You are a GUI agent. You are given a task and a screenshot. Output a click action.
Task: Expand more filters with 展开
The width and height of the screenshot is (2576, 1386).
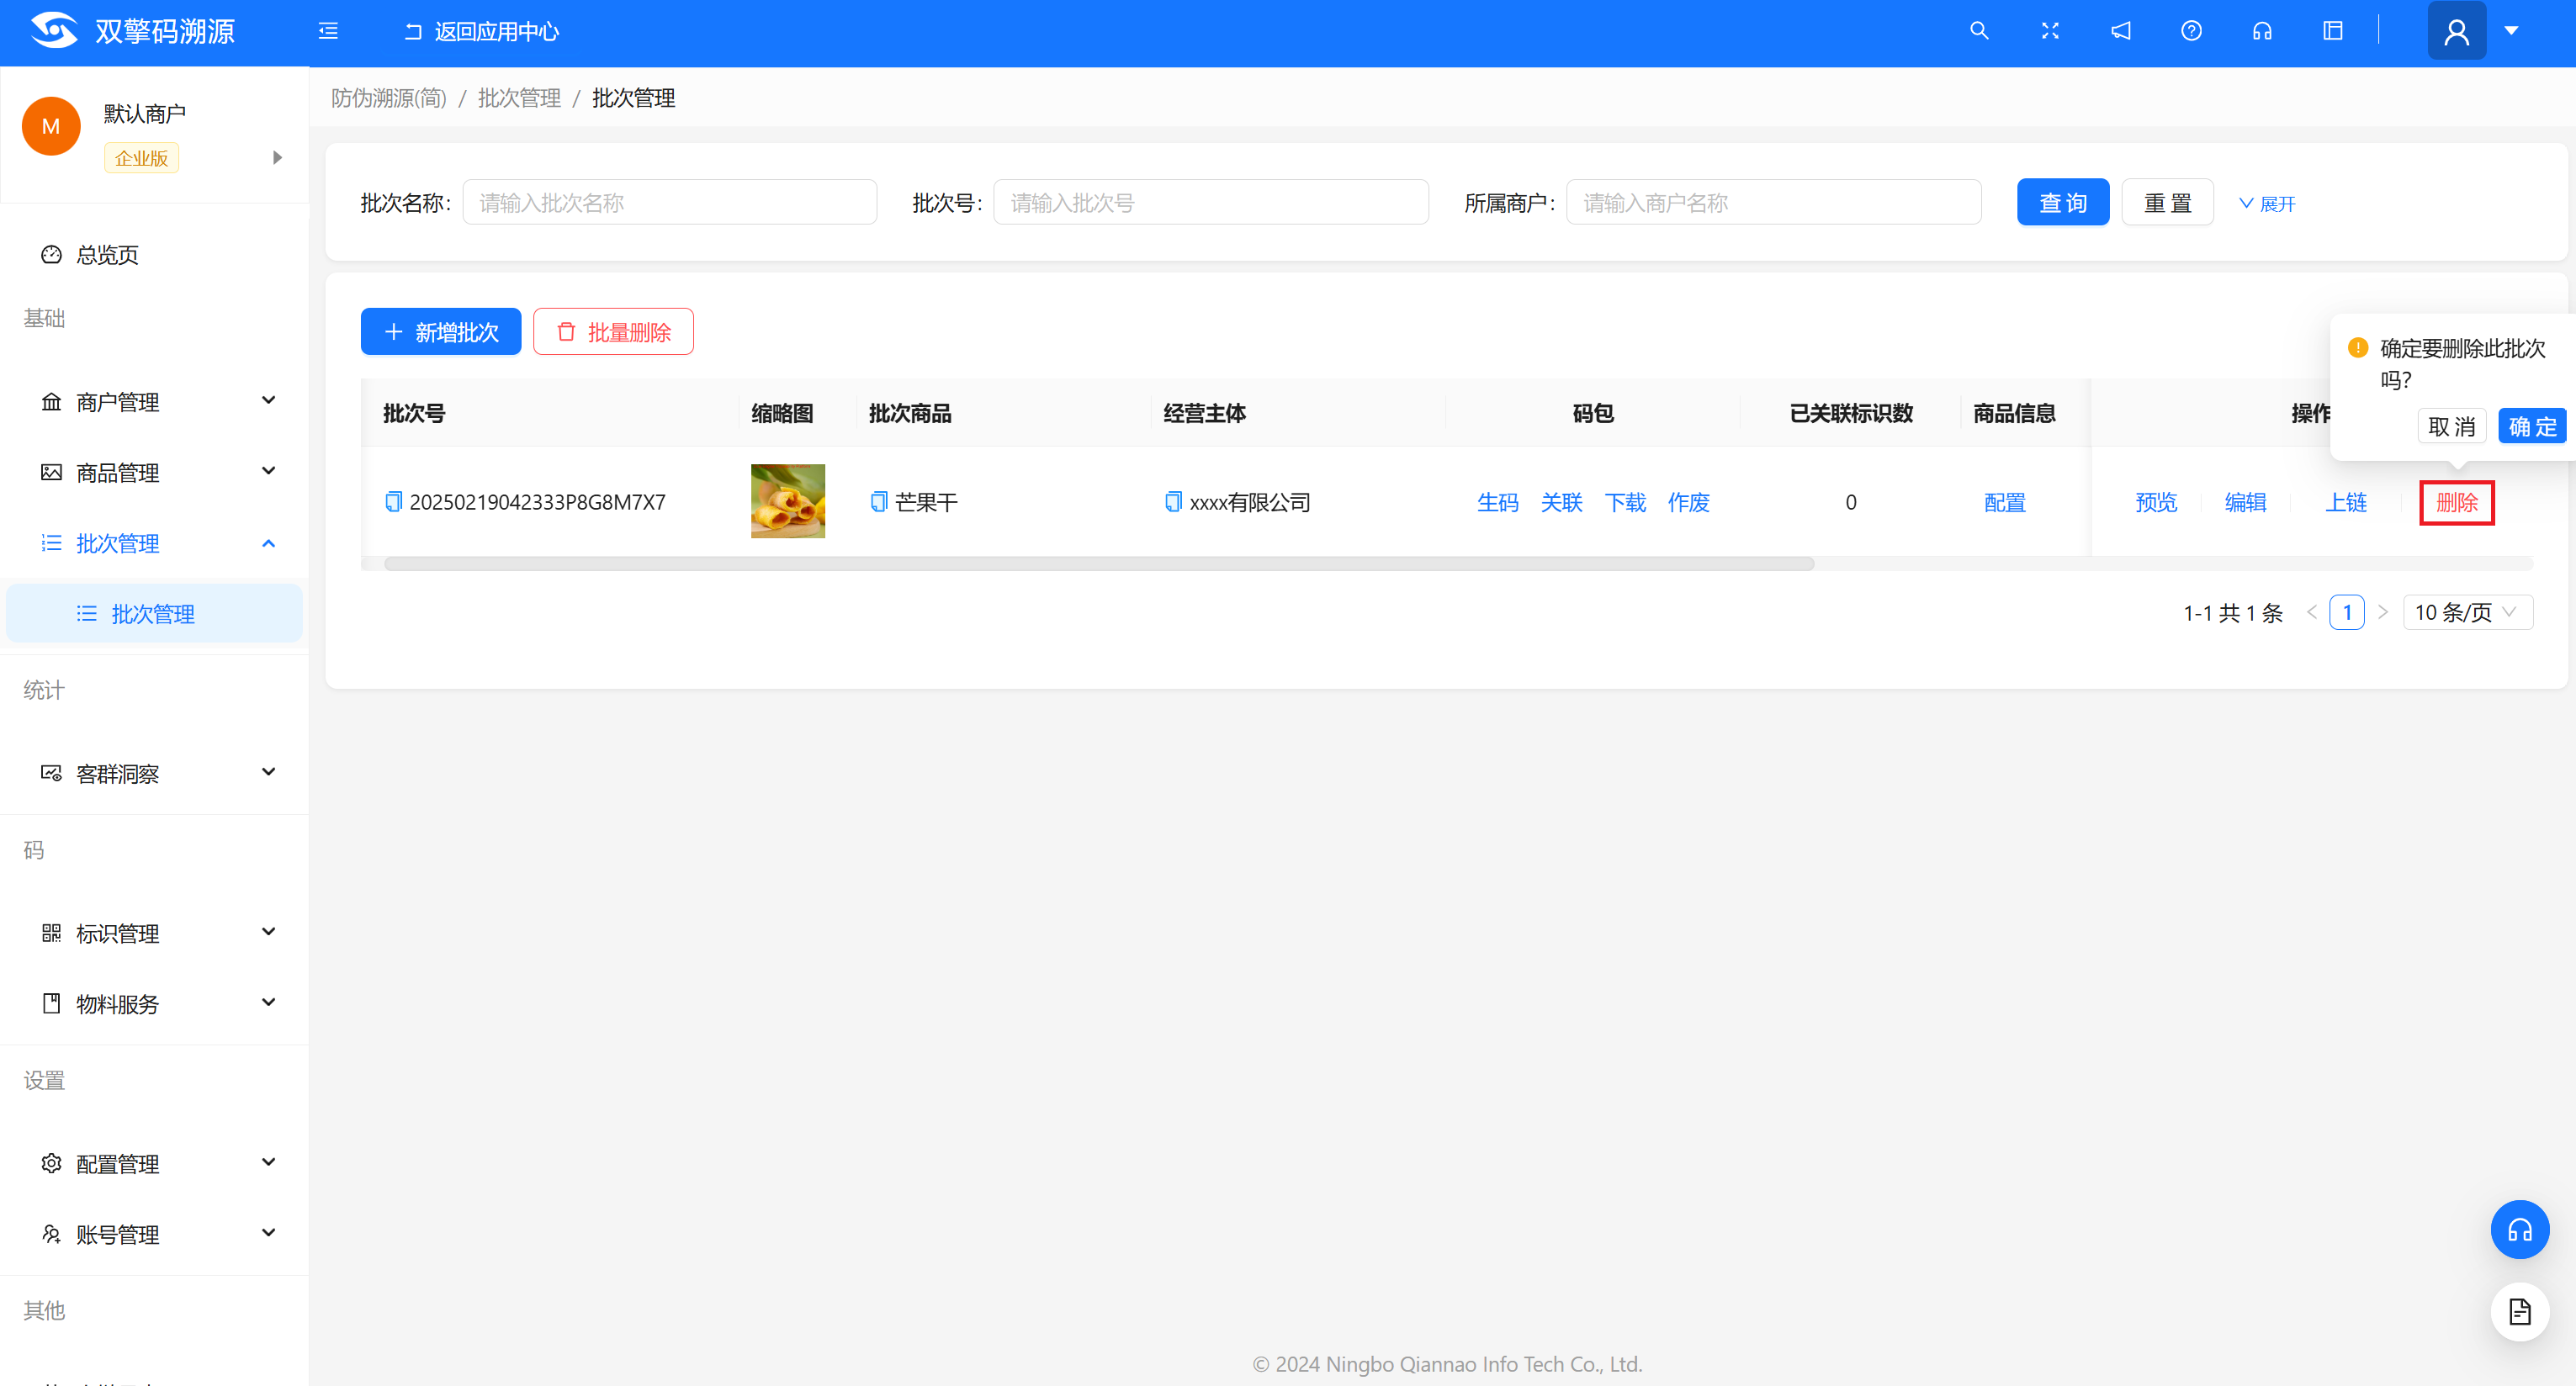coord(2267,204)
